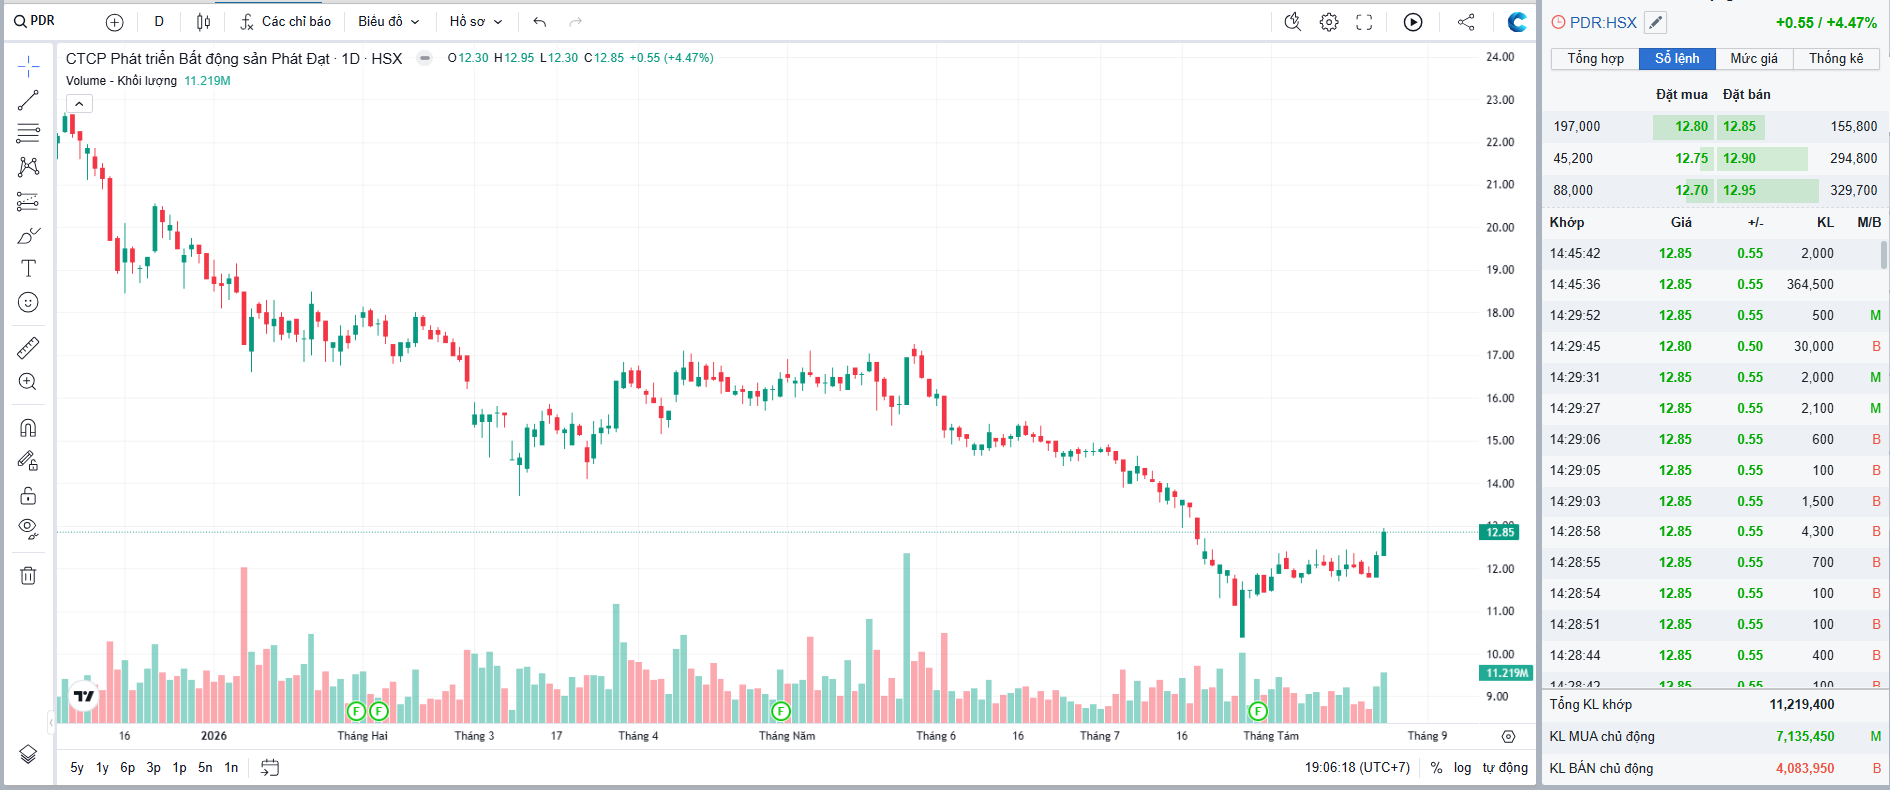
Task: Collapse the volume indicator legend arrow
Action: pyautogui.click(x=79, y=103)
